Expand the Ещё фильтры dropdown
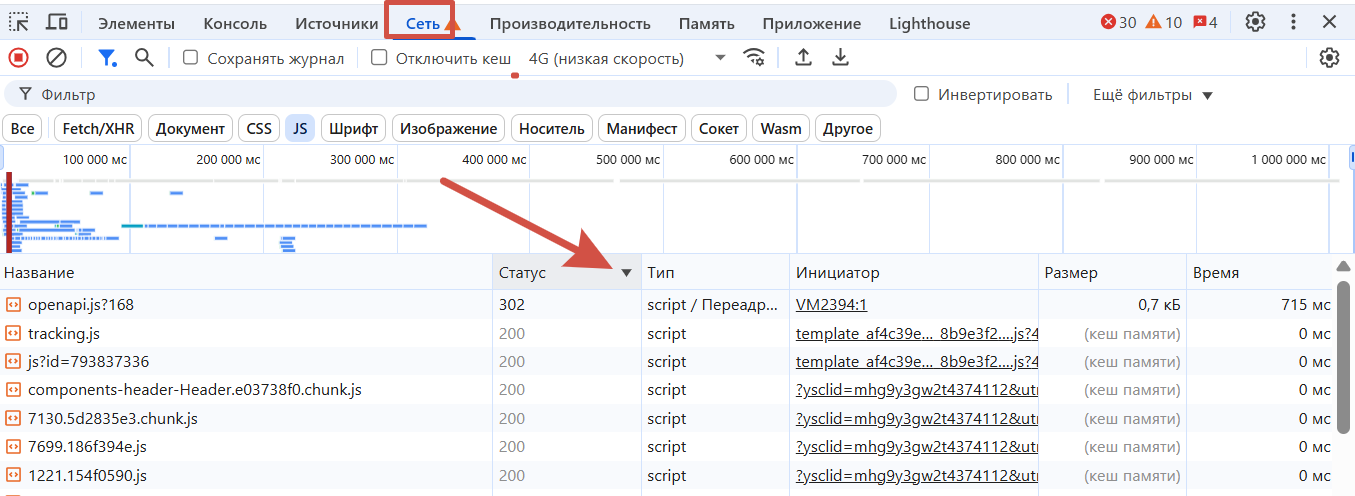The width and height of the screenshot is (1355, 496). [x=1152, y=95]
